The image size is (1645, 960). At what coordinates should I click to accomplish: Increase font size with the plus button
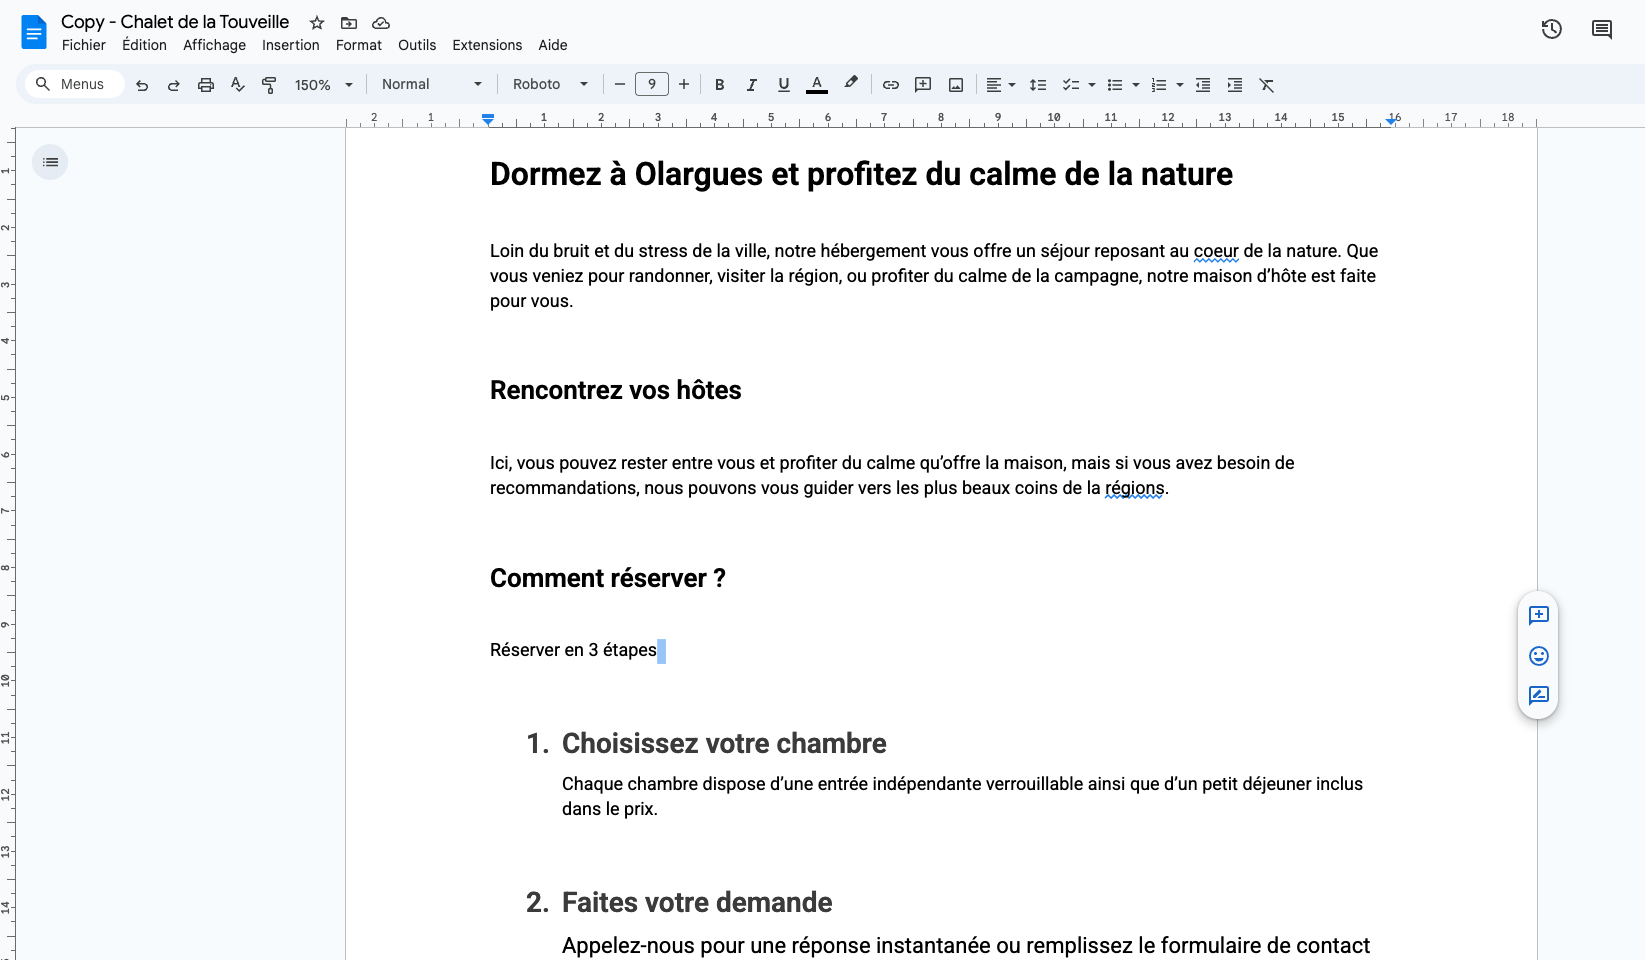click(684, 85)
